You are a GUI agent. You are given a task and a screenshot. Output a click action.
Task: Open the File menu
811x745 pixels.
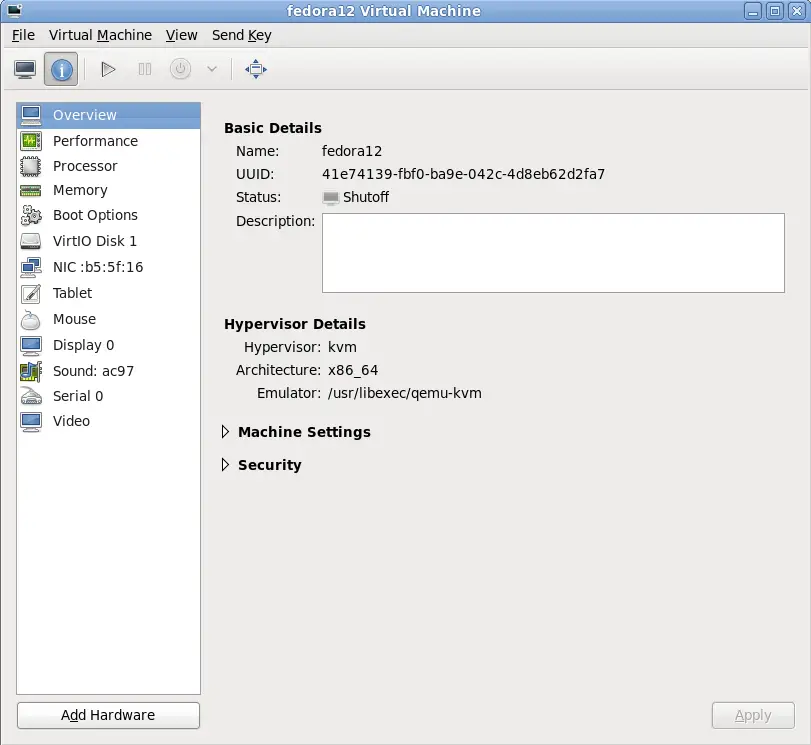23,35
